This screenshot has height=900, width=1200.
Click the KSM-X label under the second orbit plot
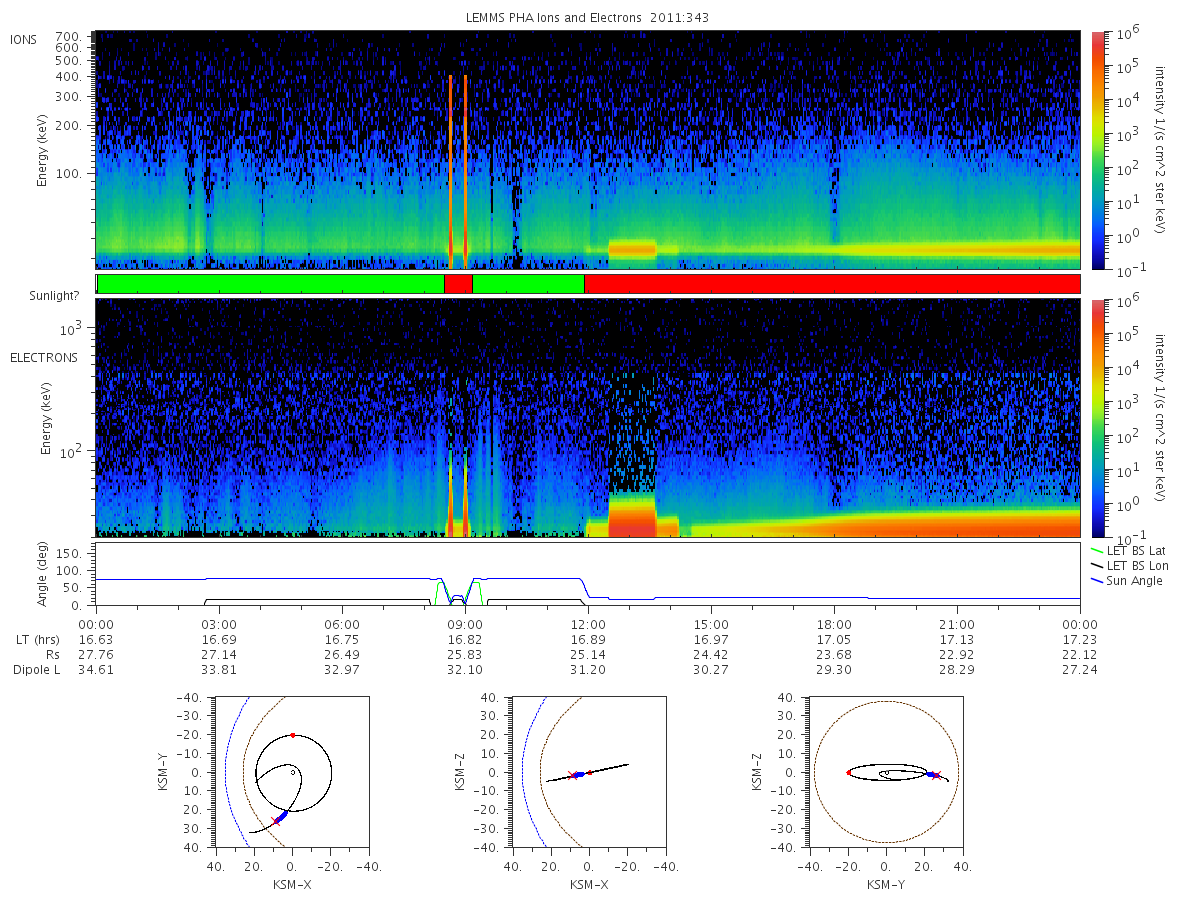(x=589, y=884)
